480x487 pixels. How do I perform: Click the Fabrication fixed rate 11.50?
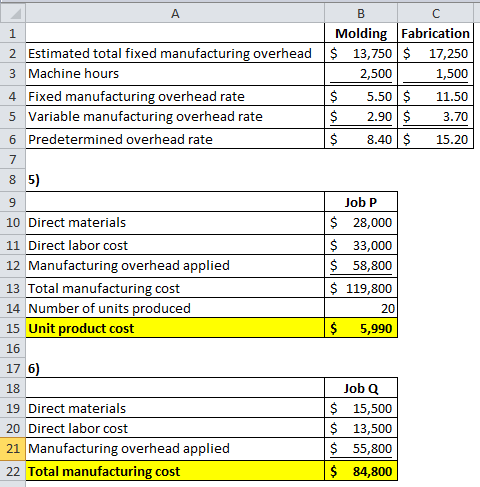pyautogui.click(x=435, y=96)
